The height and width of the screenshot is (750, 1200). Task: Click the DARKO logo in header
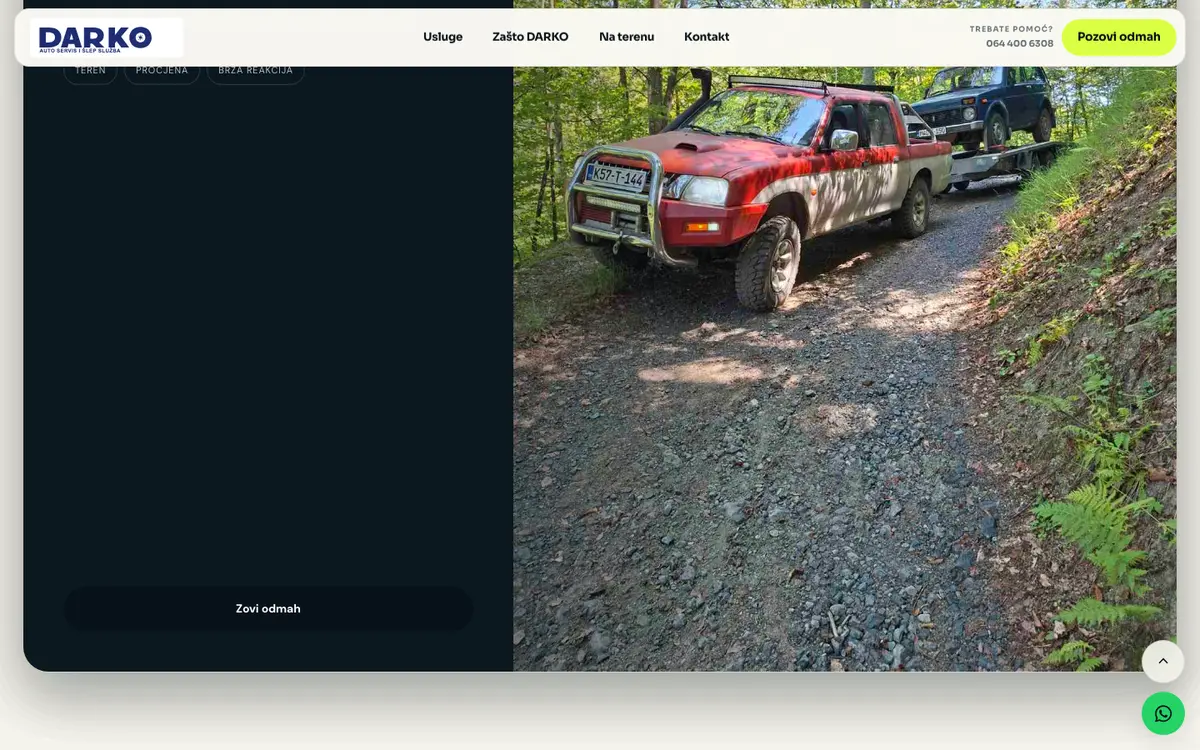tap(106, 38)
